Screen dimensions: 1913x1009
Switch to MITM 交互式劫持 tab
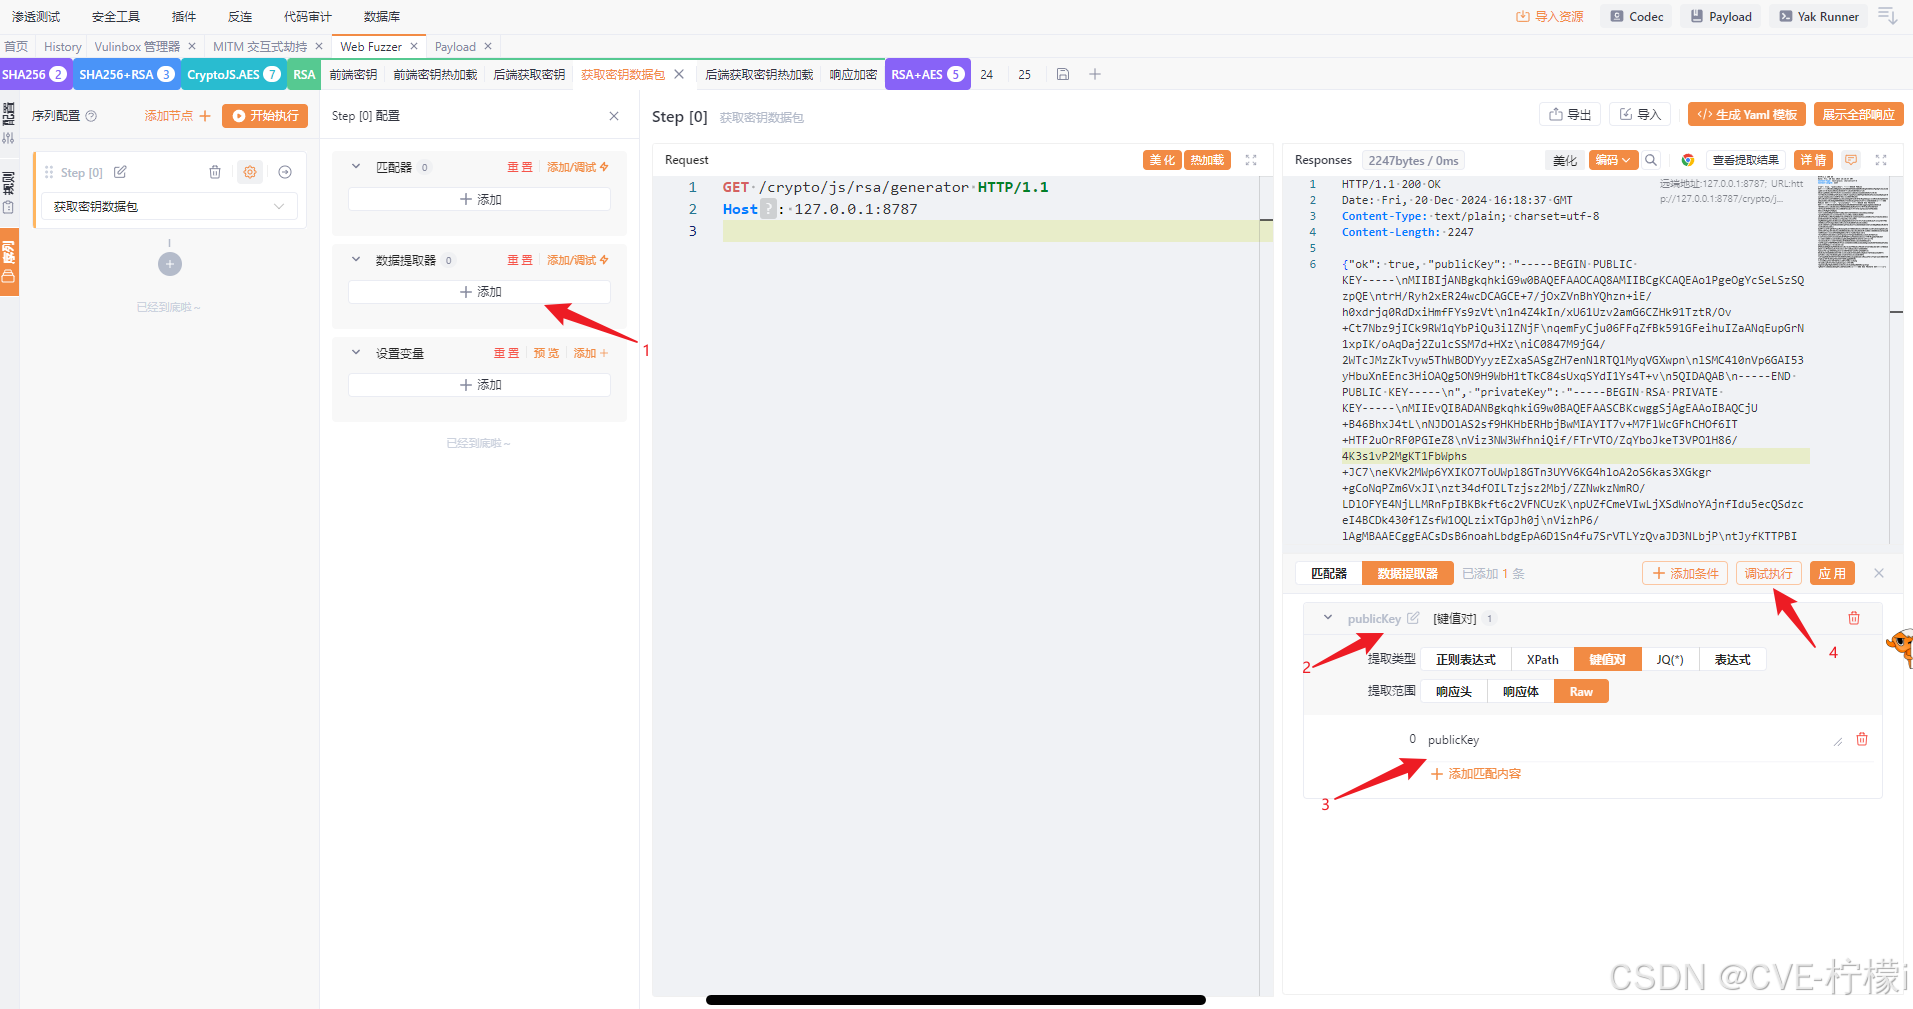pos(260,46)
